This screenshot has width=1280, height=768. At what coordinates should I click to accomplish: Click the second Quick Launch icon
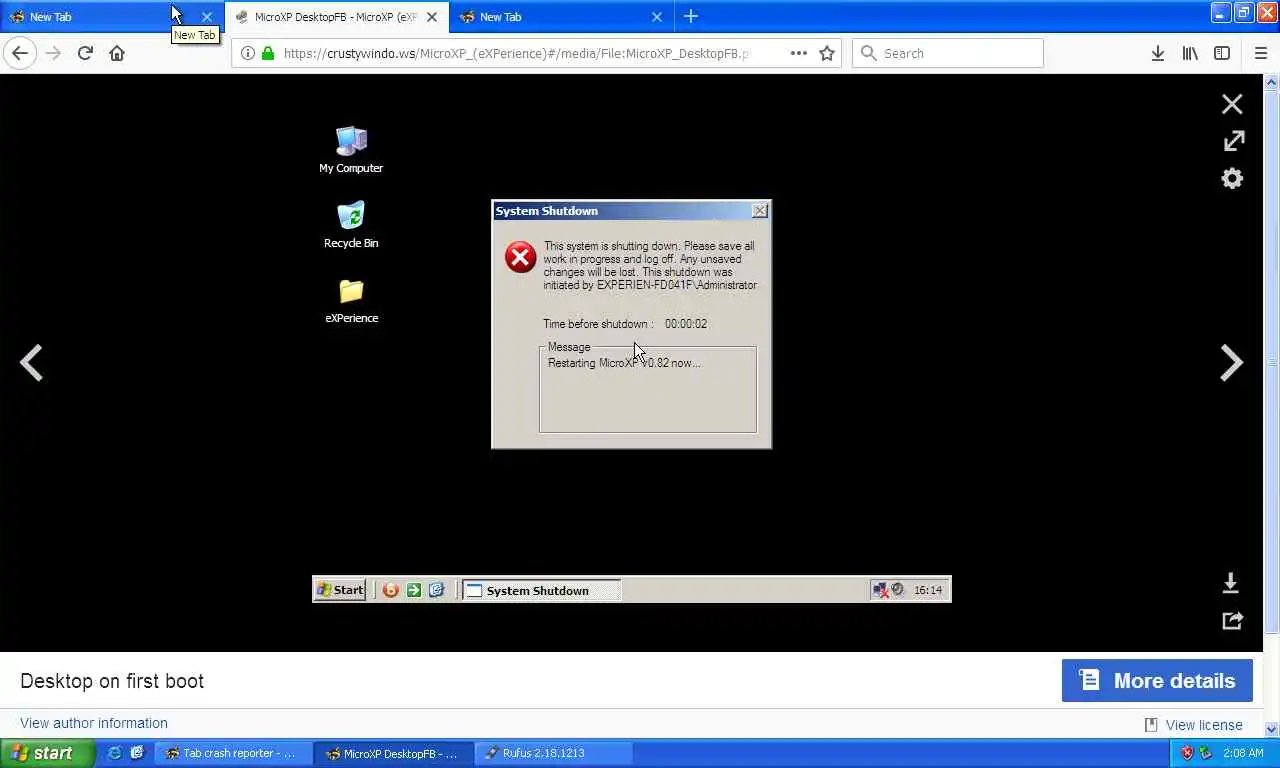(137, 753)
